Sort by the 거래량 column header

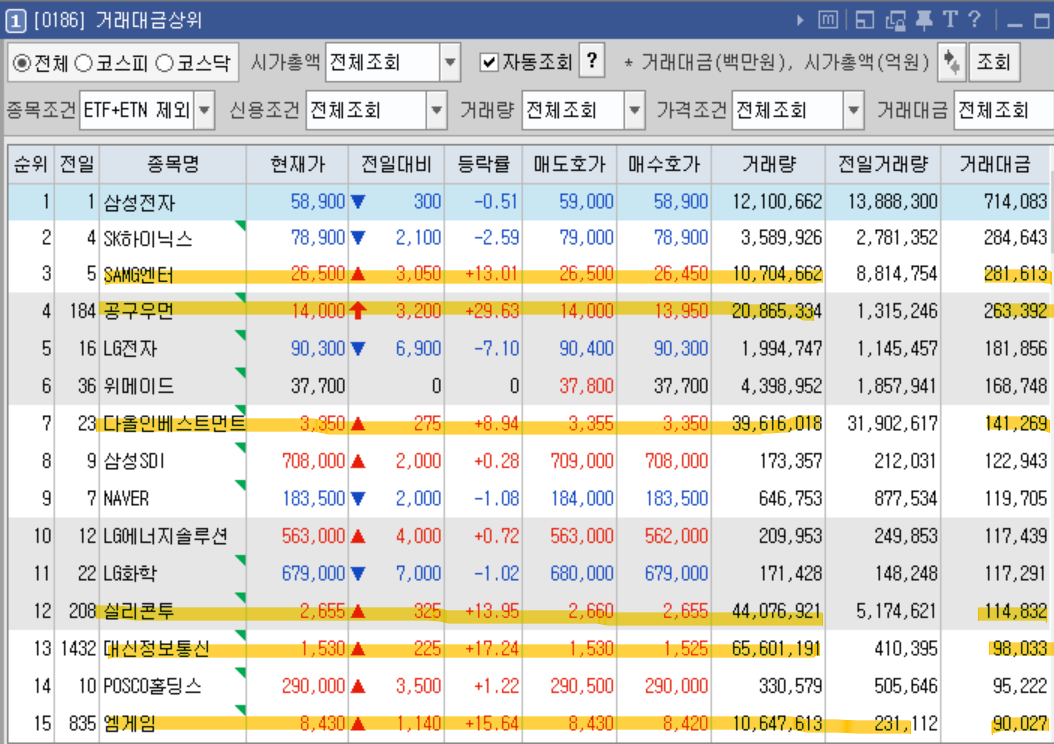(x=768, y=164)
